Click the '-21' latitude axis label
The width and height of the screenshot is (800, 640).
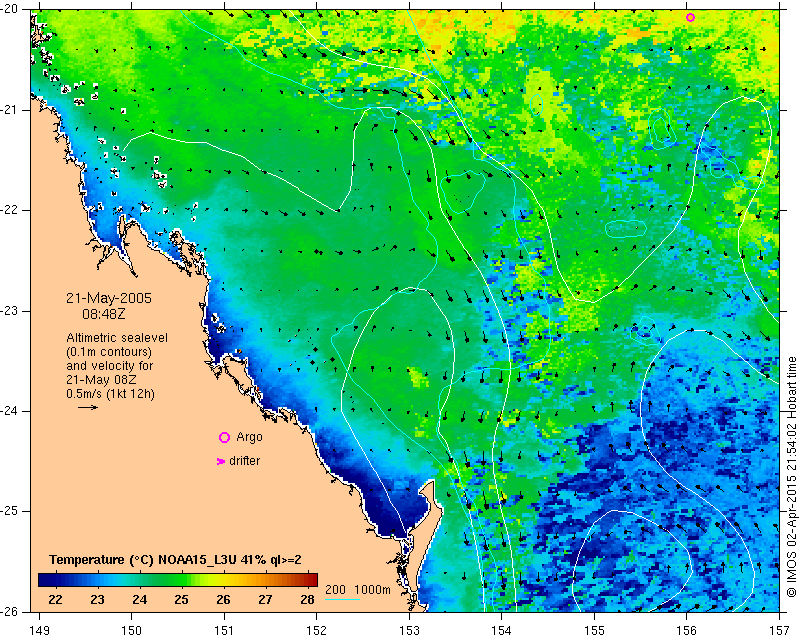(x=11, y=110)
